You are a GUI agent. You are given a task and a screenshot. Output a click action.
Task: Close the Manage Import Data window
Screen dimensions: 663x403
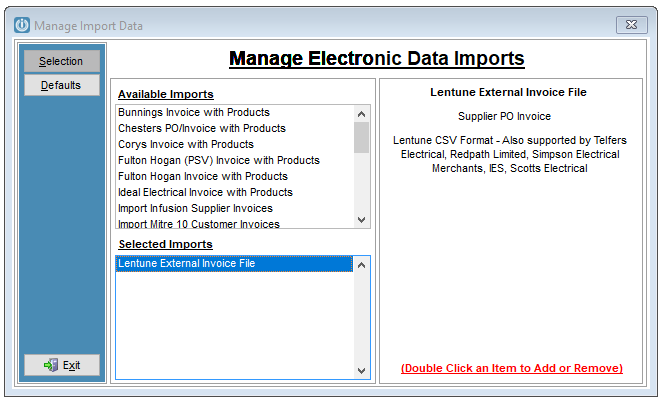pyautogui.click(x=631, y=25)
